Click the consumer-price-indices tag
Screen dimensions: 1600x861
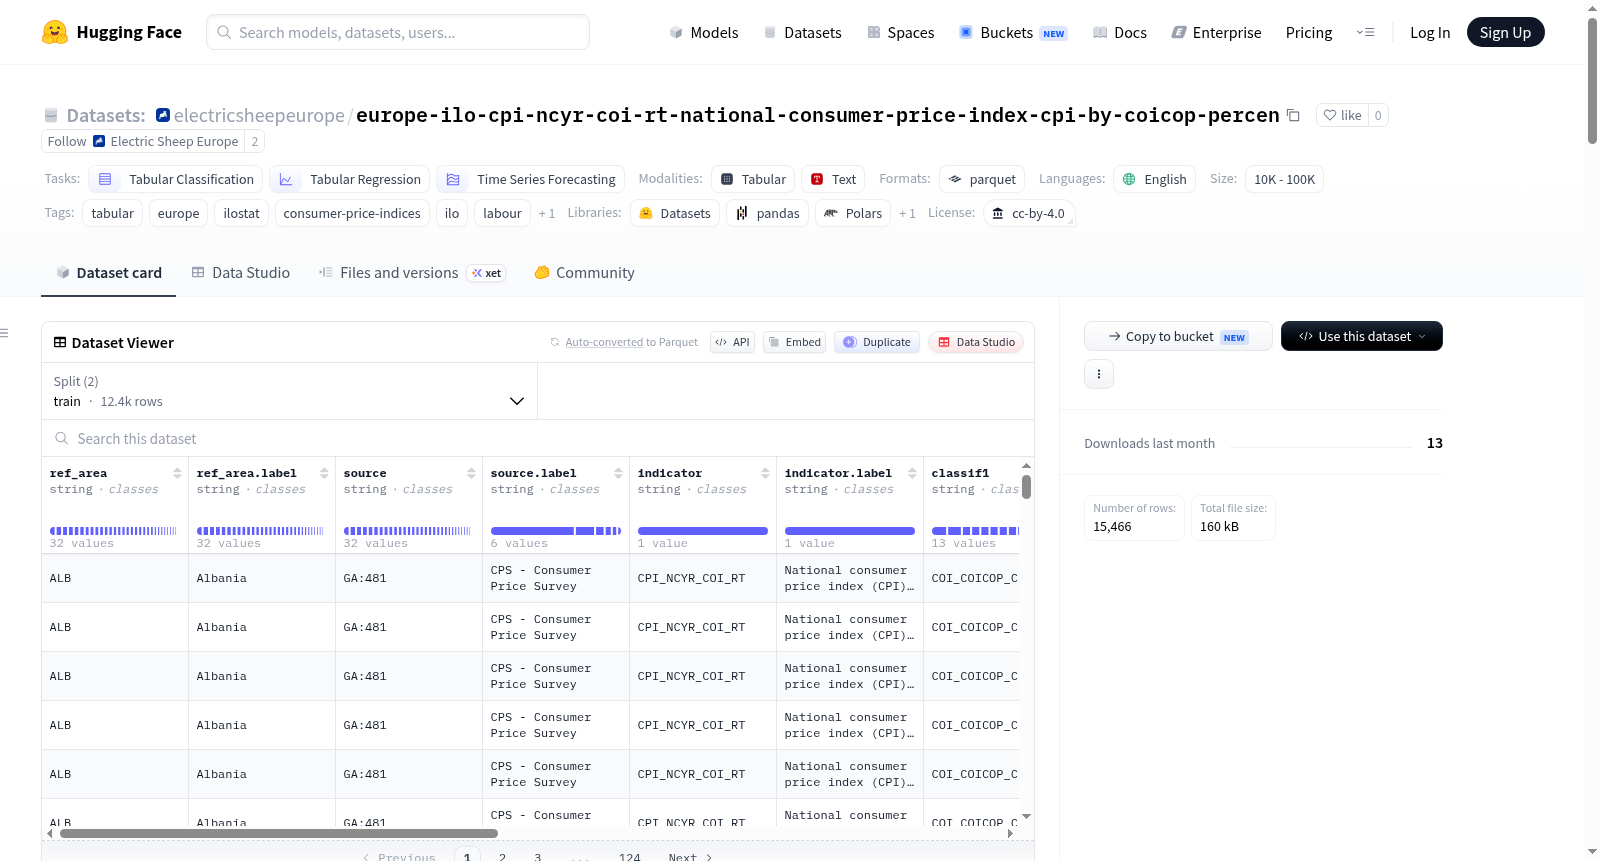(352, 213)
